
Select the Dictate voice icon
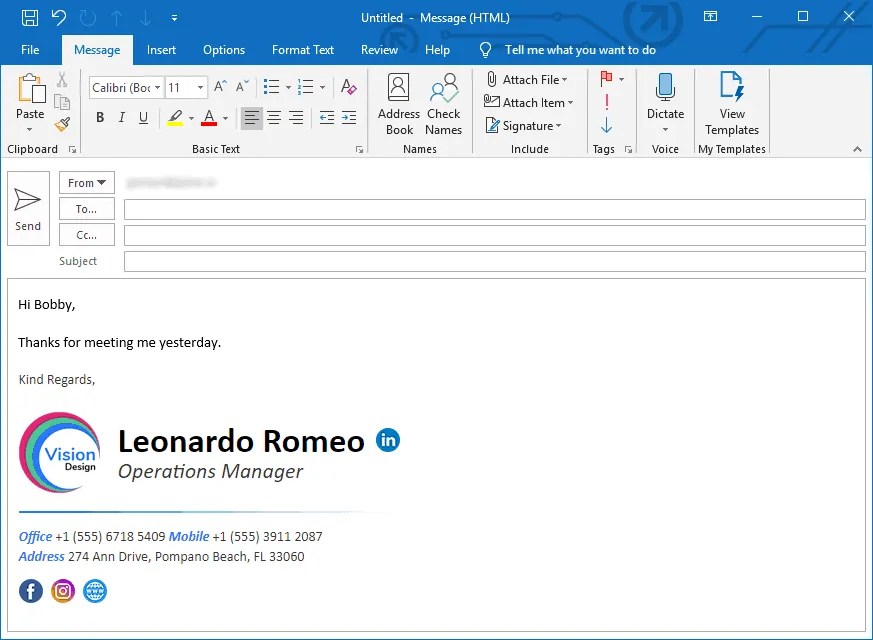pyautogui.click(x=664, y=103)
